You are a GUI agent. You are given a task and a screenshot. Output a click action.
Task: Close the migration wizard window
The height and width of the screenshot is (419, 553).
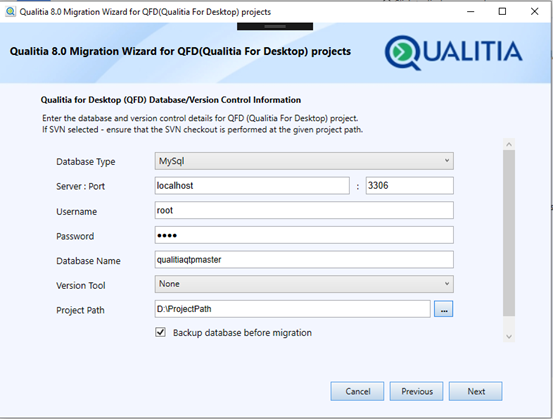click(x=534, y=12)
